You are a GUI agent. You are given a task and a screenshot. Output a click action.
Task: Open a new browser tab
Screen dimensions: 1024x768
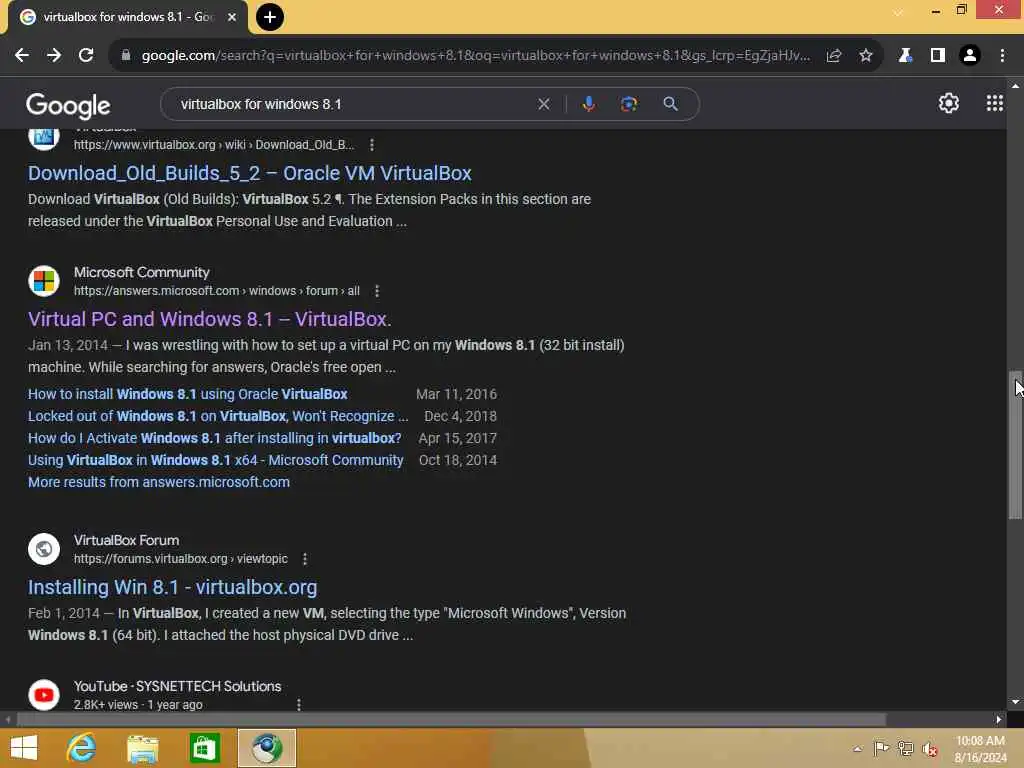(270, 17)
